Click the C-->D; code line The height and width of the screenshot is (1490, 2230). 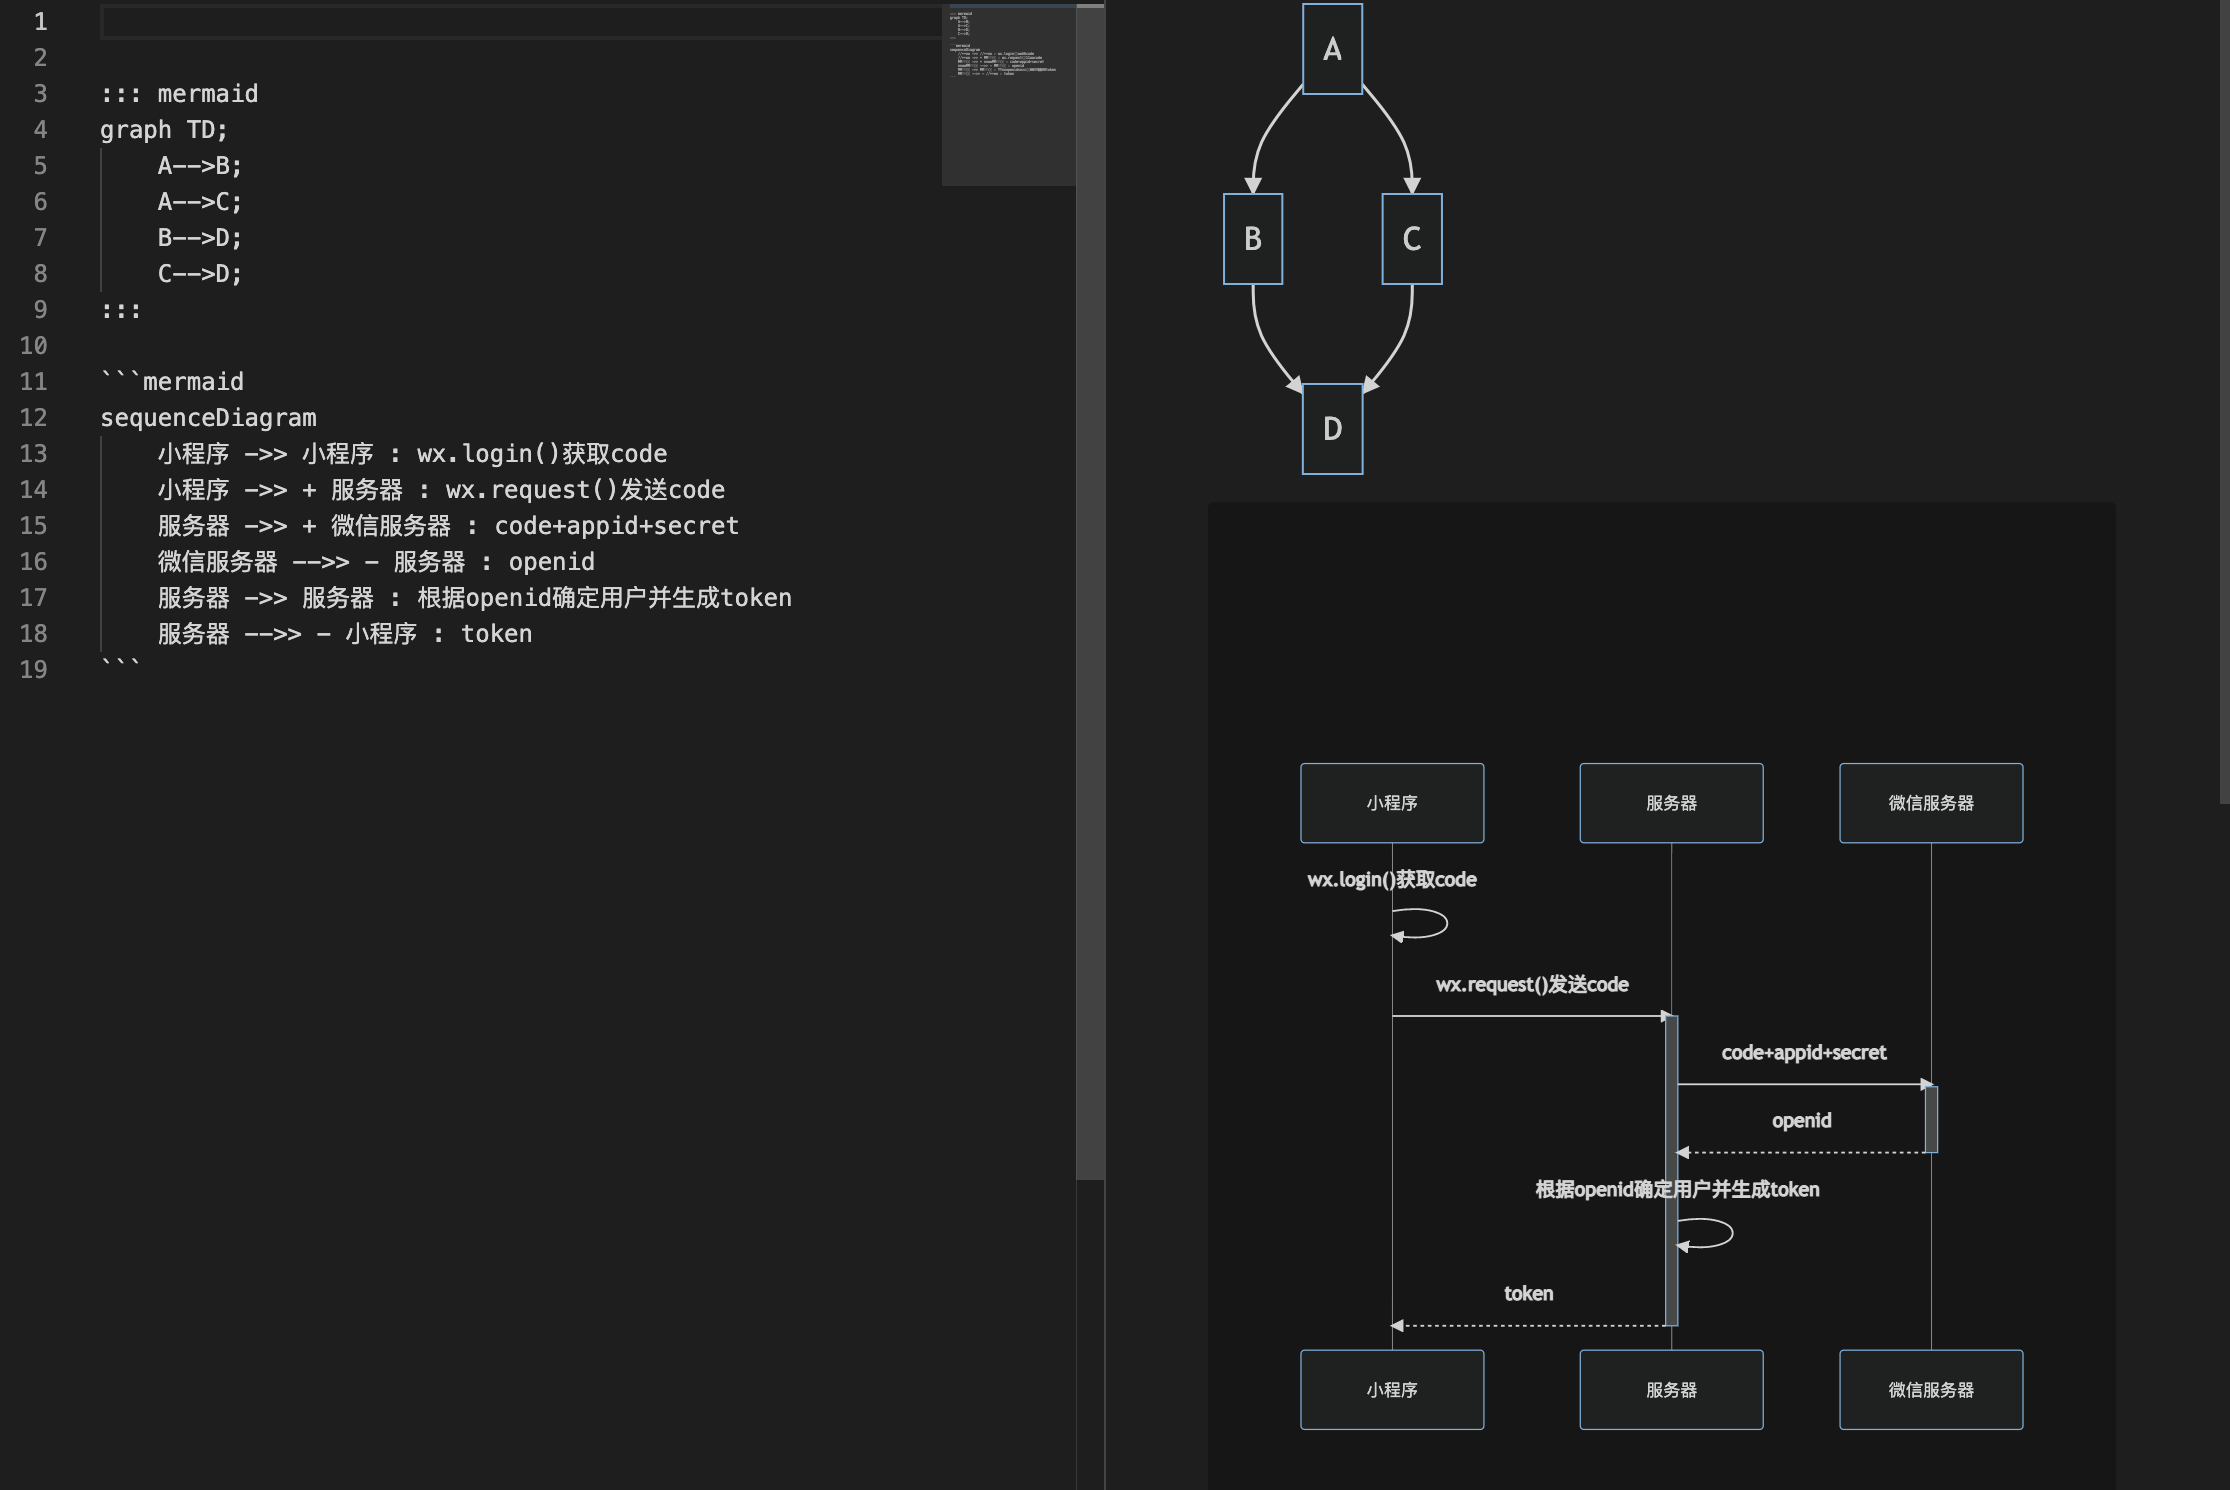200,274
